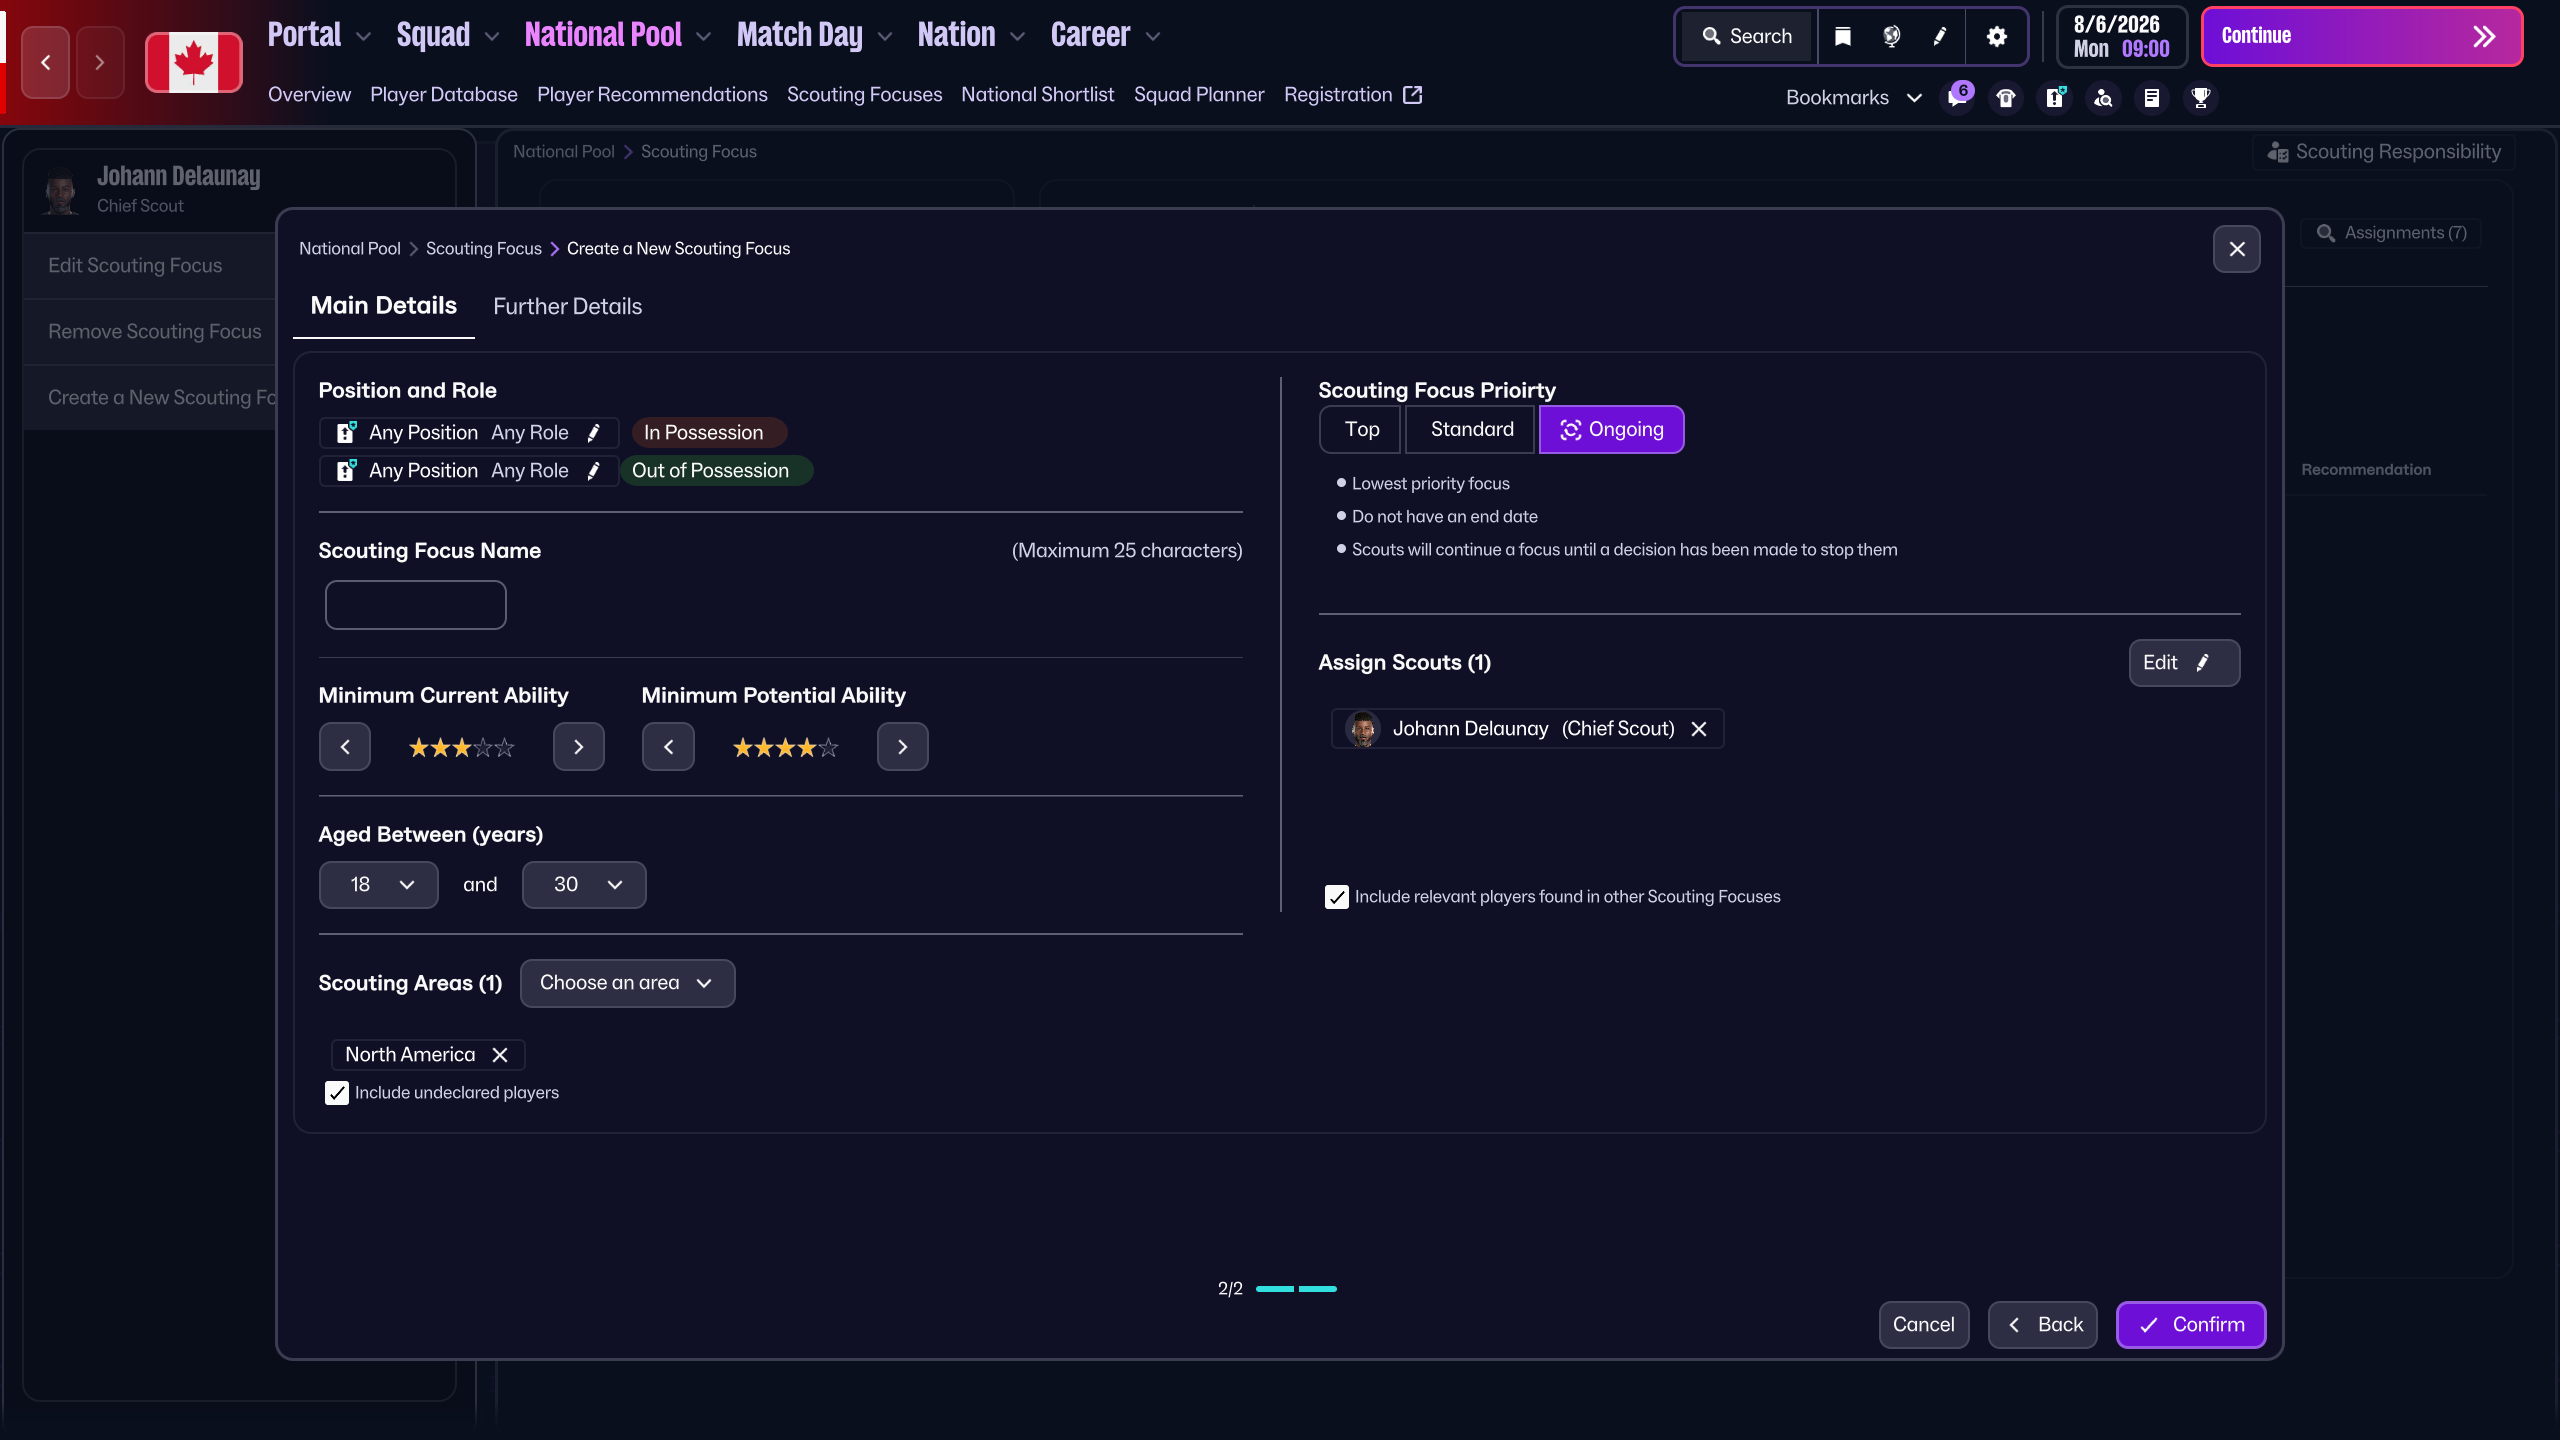Open the messages icon with 6 badge
Image resolution: width=2560 pixels, height=1440 pixels.
click(x=1957, y=97)
